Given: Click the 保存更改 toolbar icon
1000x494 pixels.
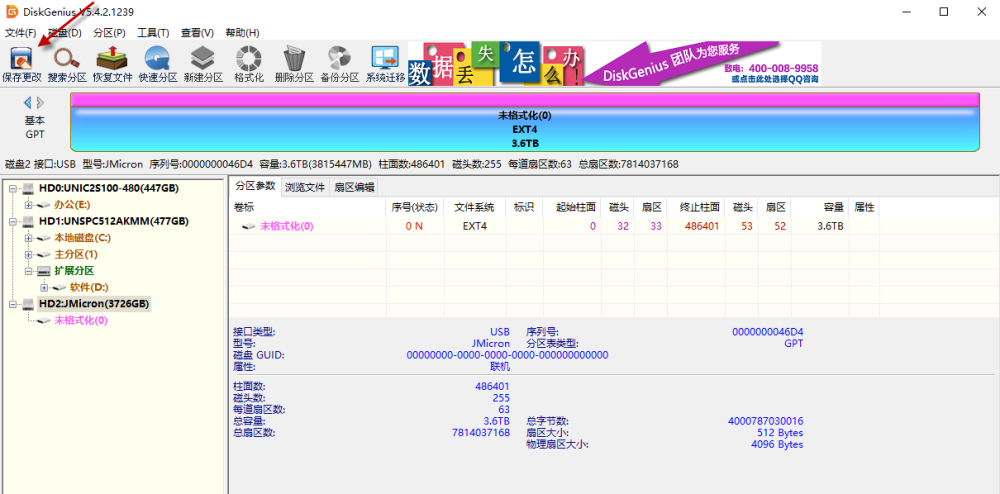Looking at the screenshot, I should coord(22,64).
